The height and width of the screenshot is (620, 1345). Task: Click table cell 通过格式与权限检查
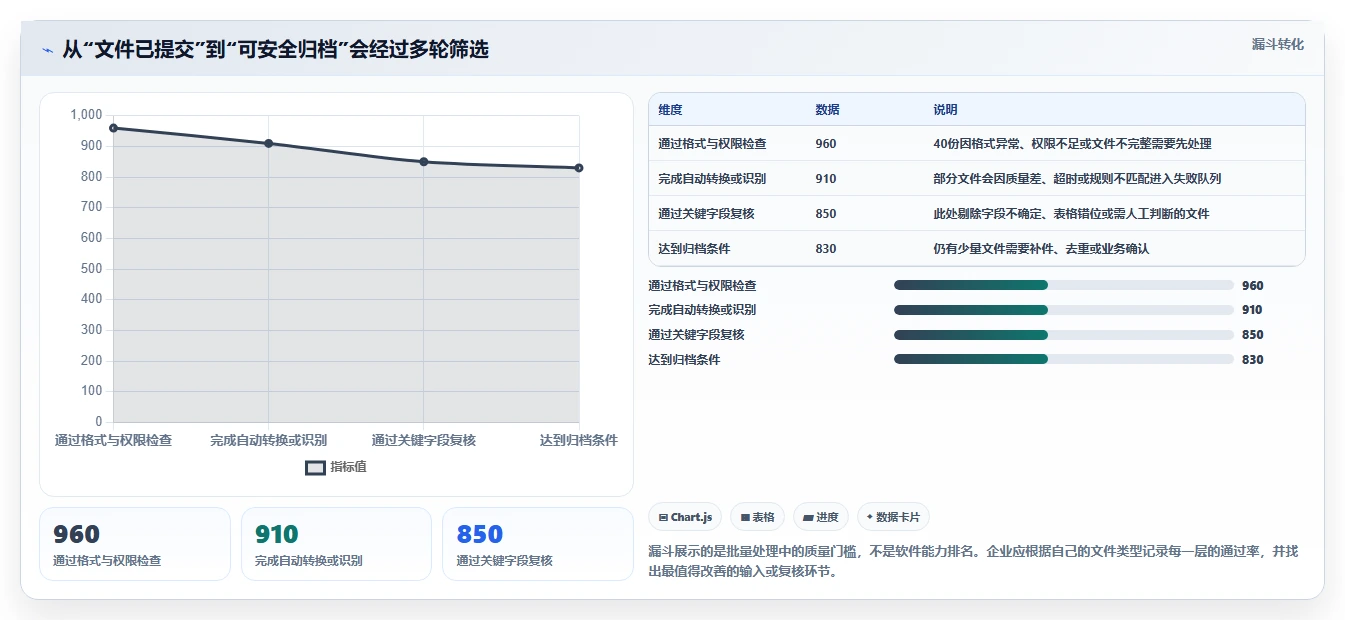coord(712,144)
